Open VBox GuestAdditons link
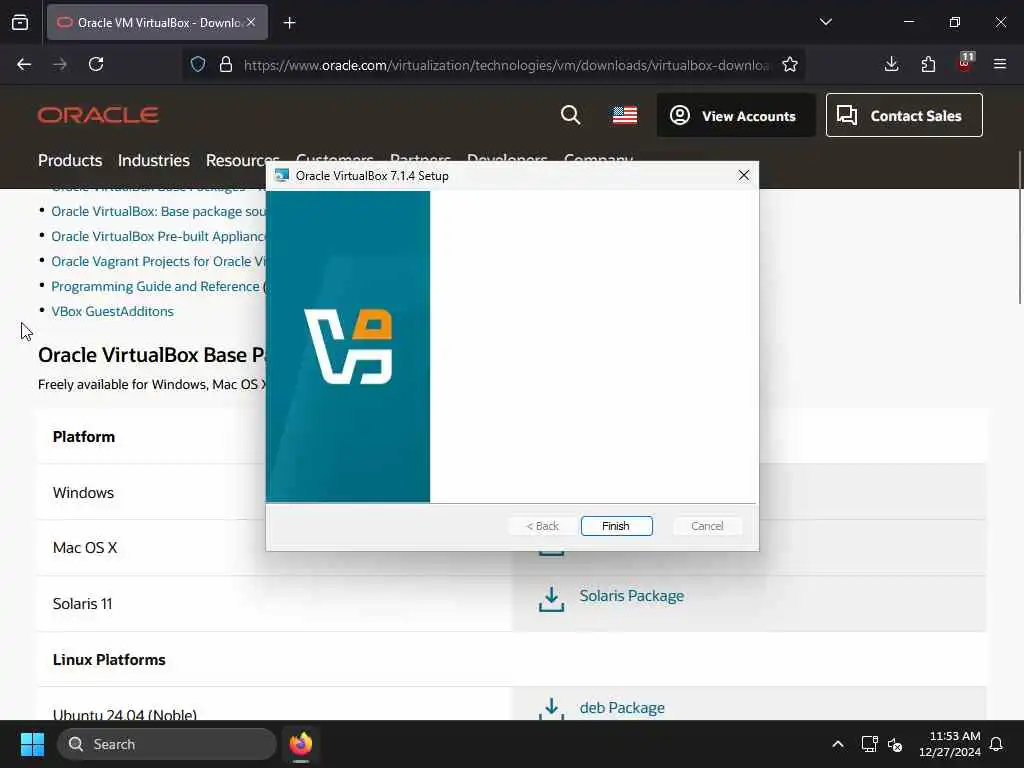The width and height of the screenshot is (1024, 768). coord(112,311)
